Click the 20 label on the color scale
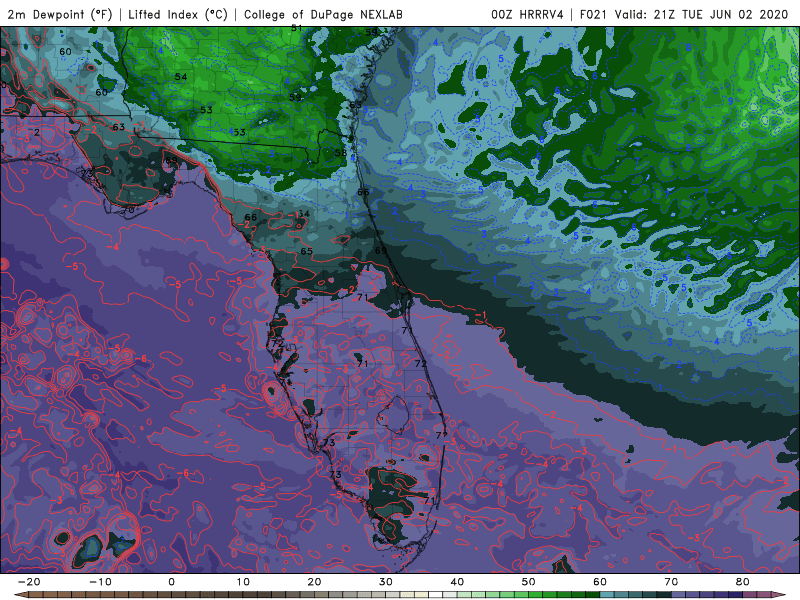Viewport: 800px width, 600px height. pyautogui.click(x=314, y=582)
